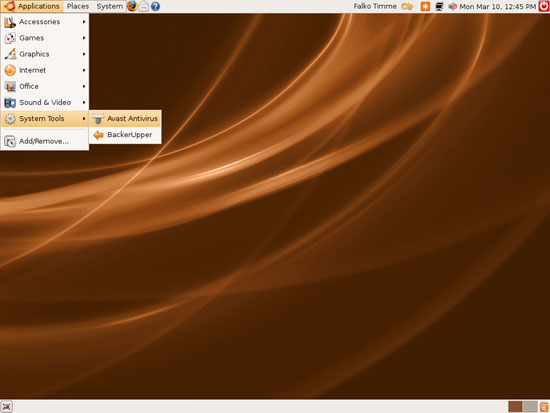This screenshot has width=550, height=413.
Task: Expand the Accessories submenu
Action: 45,22
